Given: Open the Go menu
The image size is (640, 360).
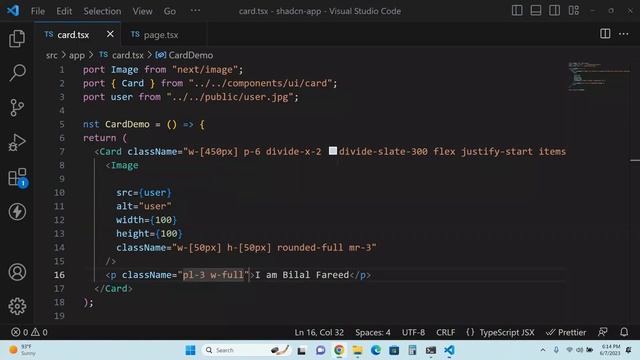Looking at the screenshot, I should coord(169,11).
